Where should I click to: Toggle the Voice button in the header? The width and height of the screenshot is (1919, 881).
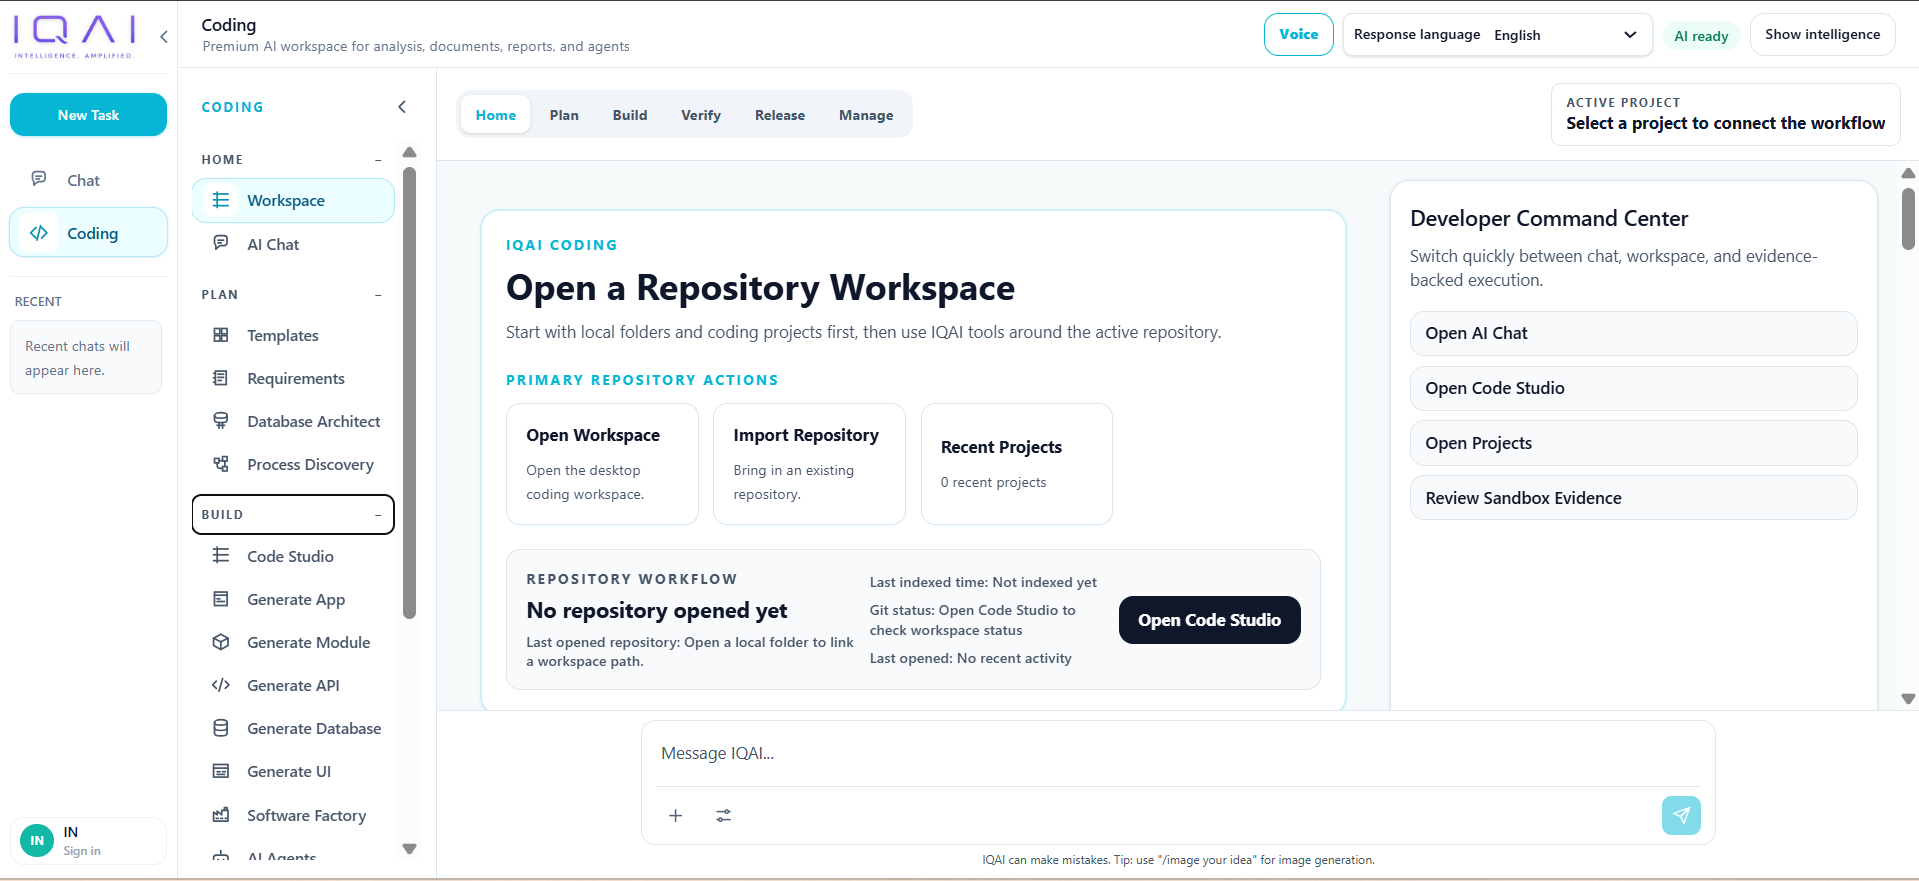click(x=1298, y=34)
